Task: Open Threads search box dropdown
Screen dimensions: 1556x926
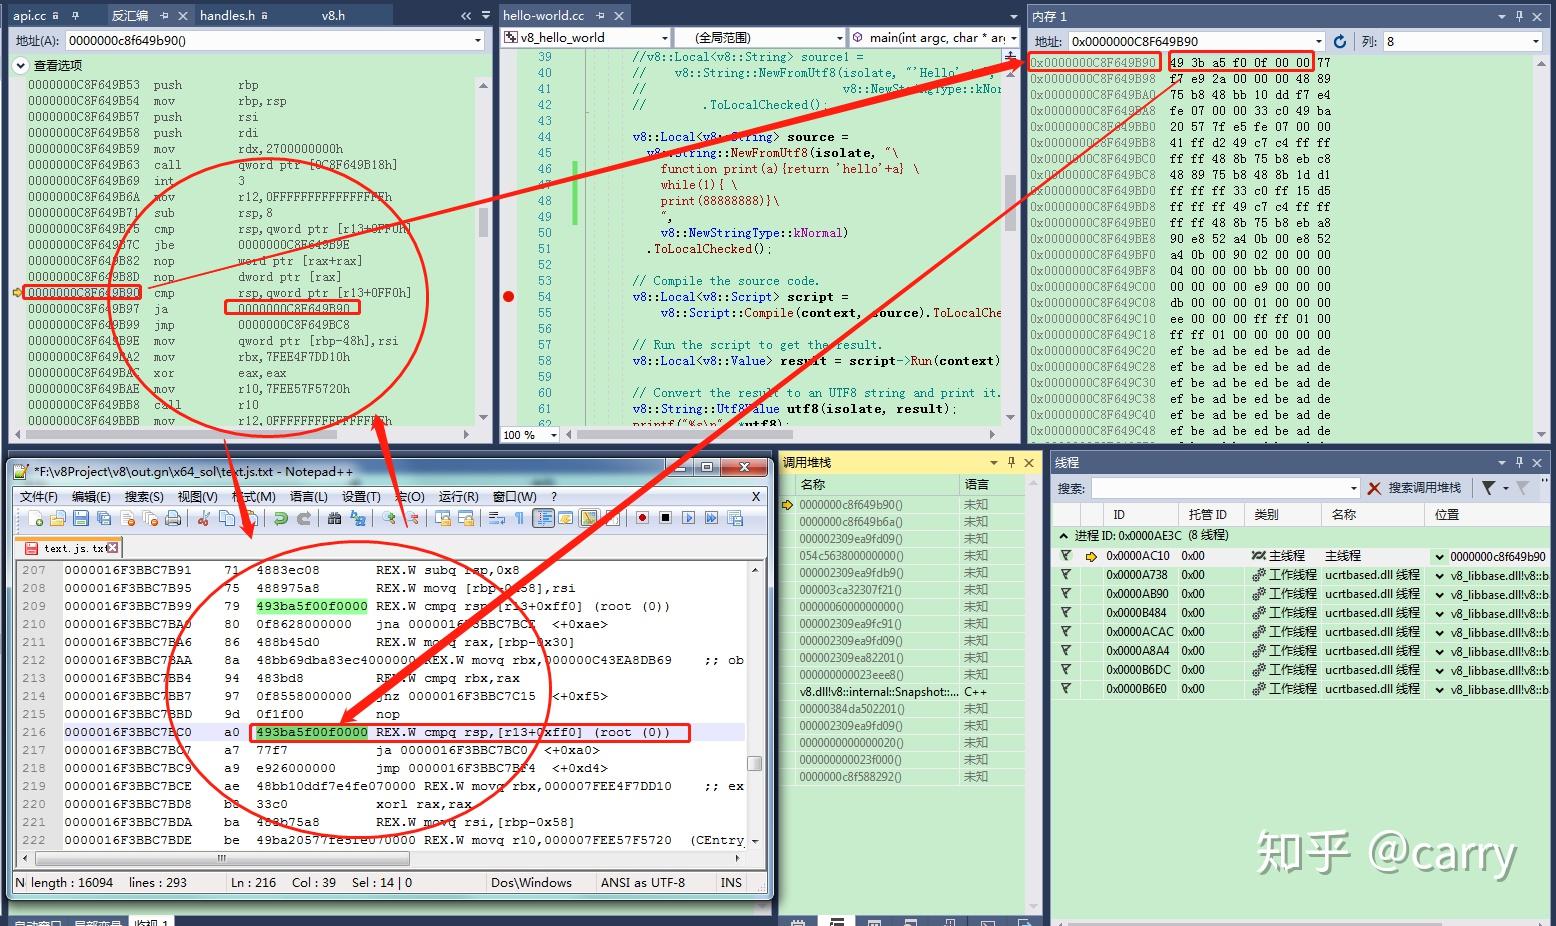Action: [x=1353, y=488]
